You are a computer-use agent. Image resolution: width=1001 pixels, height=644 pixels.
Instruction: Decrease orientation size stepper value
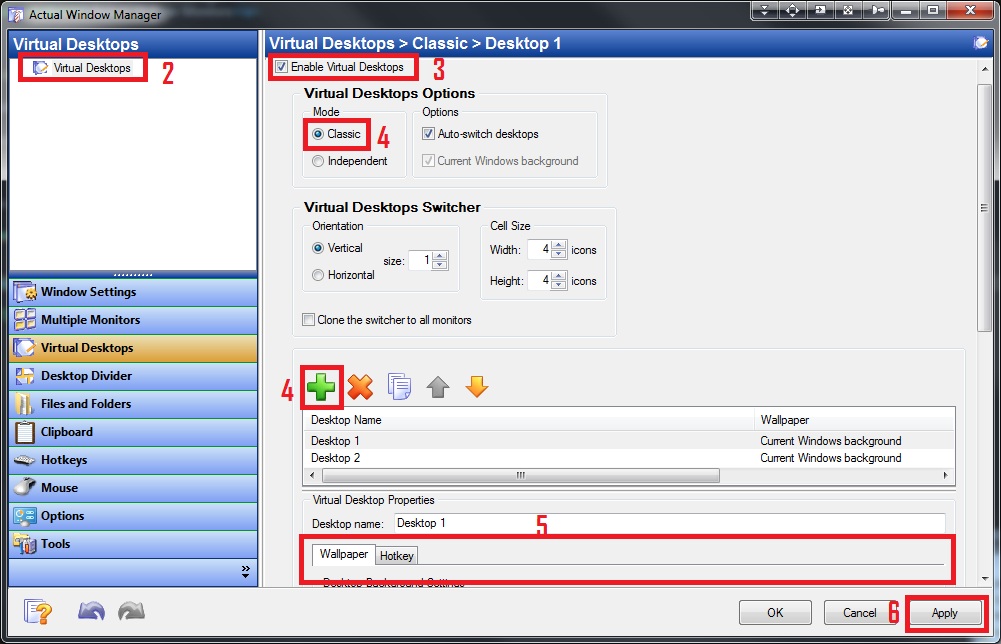440,264
